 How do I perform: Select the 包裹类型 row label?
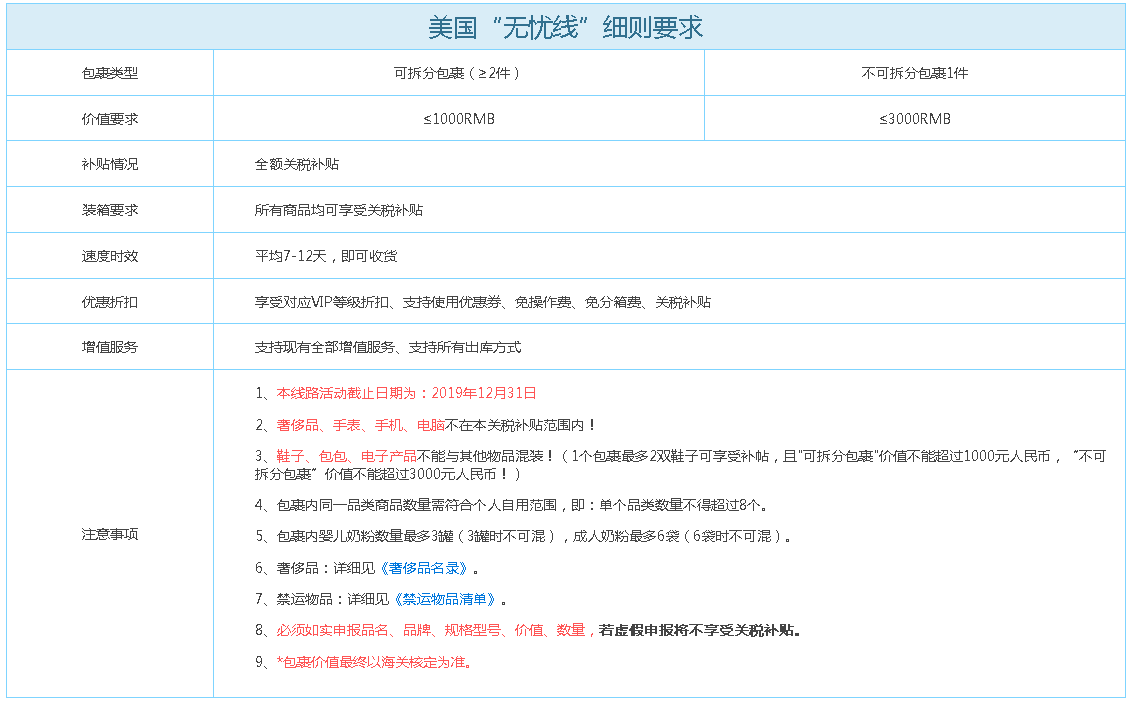(x=110, y=73)
